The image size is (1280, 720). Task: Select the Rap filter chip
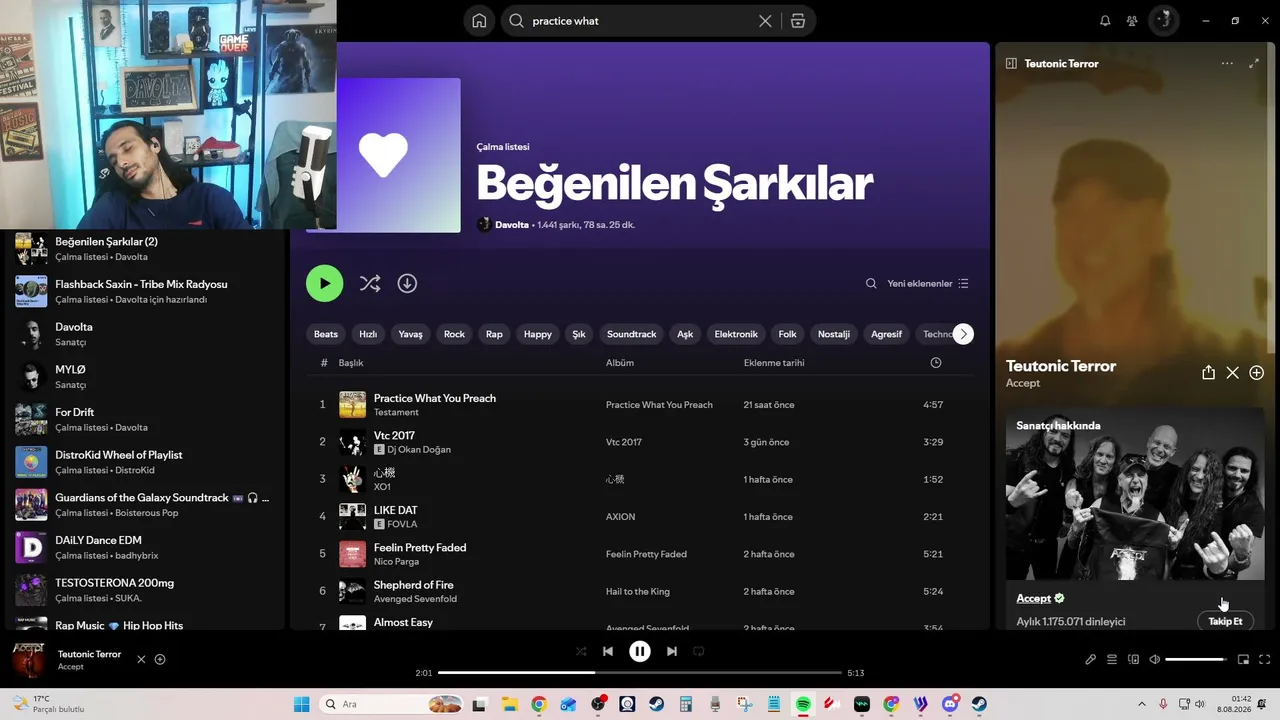tap(494, 334)
